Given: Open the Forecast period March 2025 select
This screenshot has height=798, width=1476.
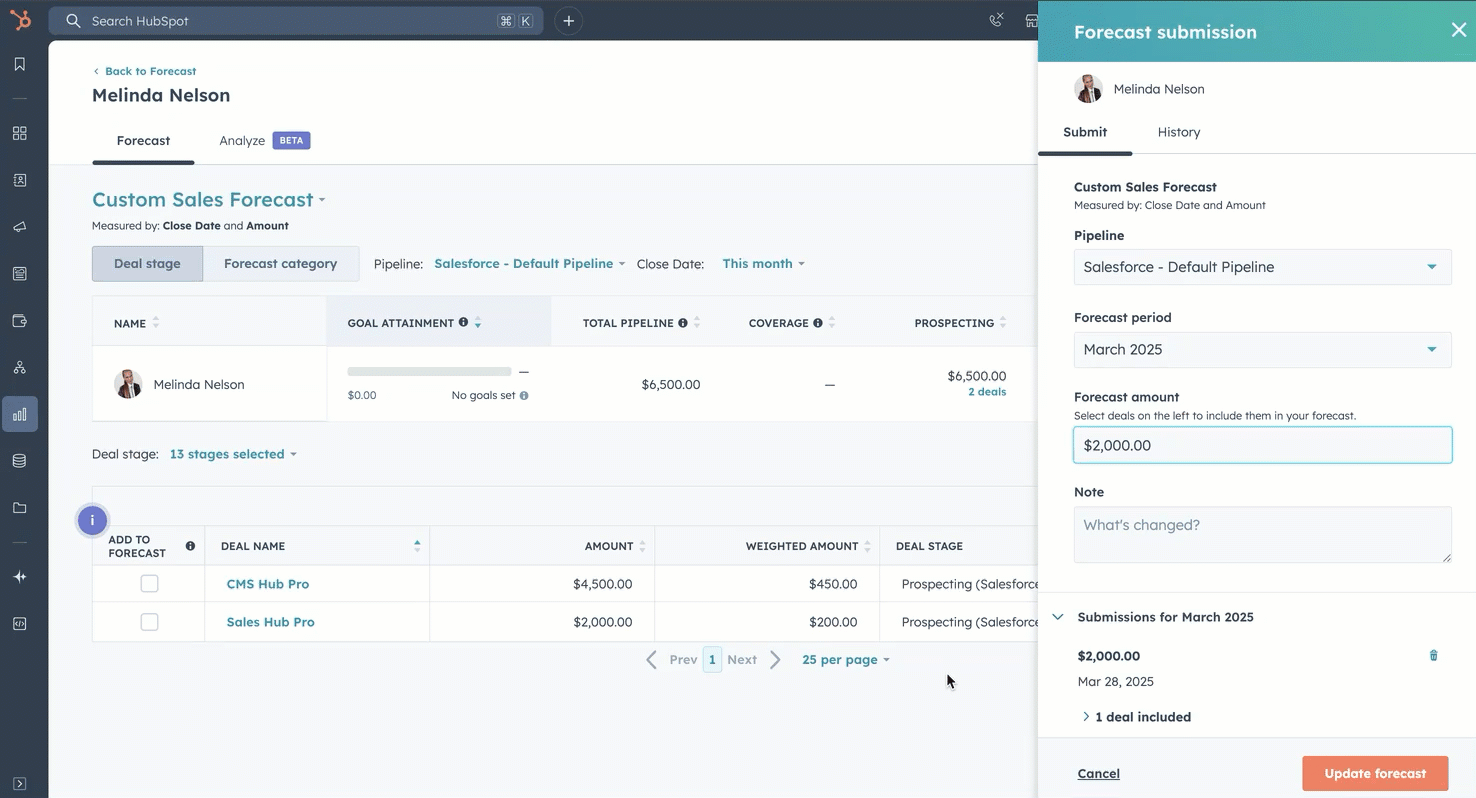Looking at the screenshot, I should click(x=1262, y=350).
